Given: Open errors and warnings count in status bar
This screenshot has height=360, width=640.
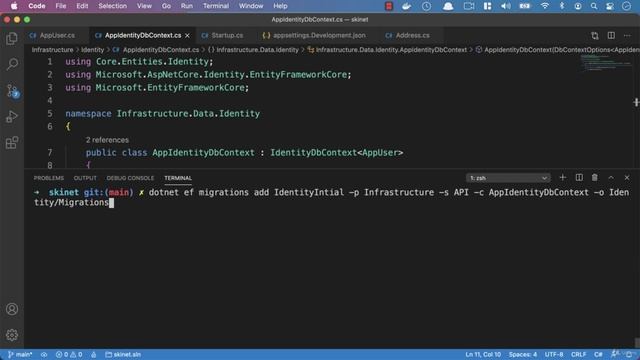Looking at the screenshot, I should click(69, 354).
